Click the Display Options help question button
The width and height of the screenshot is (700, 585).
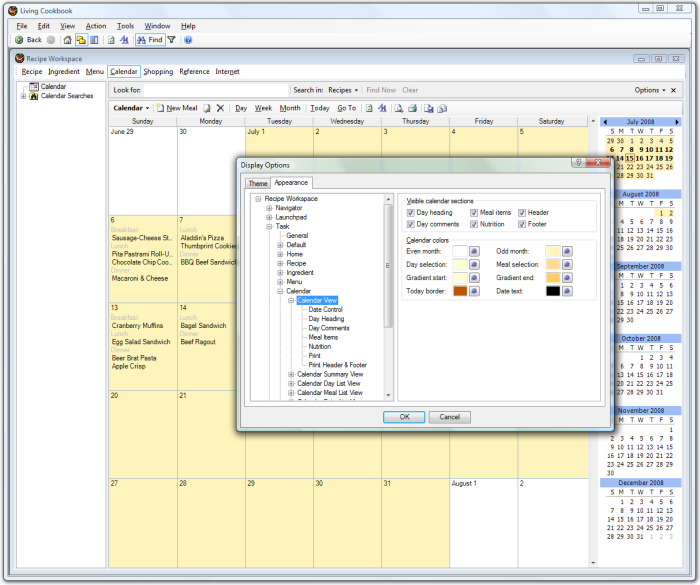pyautogui.click(x=578, y=163)
